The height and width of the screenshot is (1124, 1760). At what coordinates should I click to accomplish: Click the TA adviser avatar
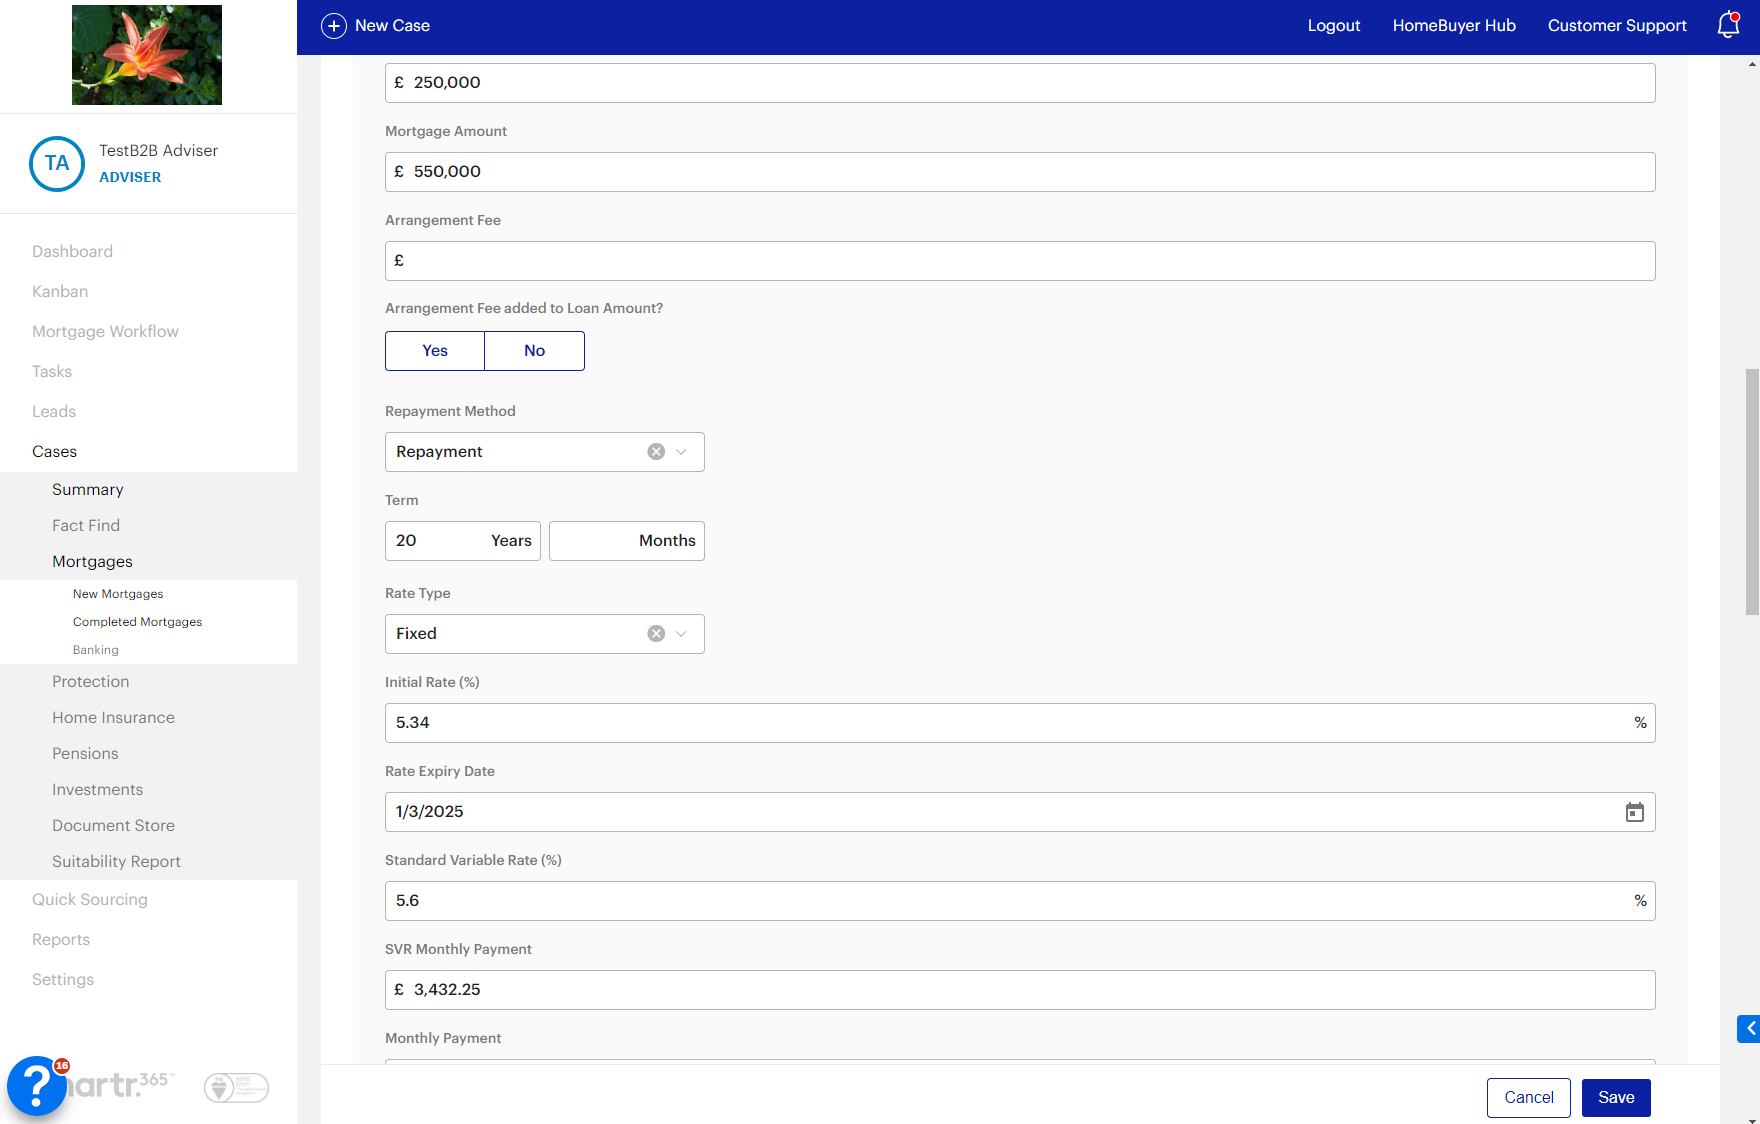57,164
